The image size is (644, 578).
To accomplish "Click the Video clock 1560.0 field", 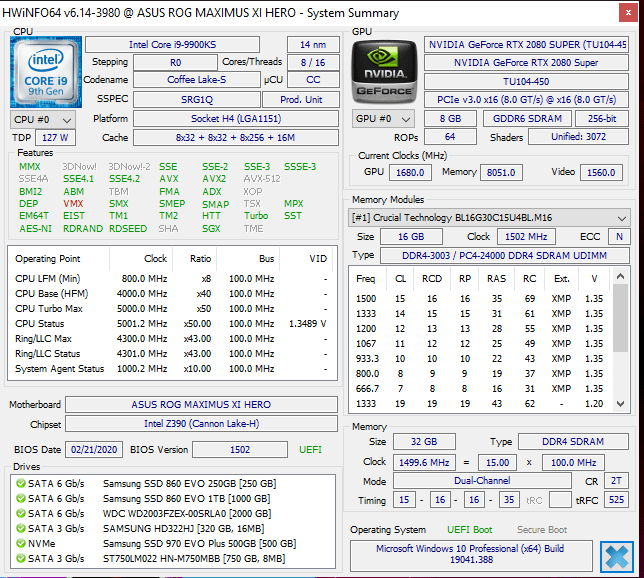I will click(x=601, y=172).
